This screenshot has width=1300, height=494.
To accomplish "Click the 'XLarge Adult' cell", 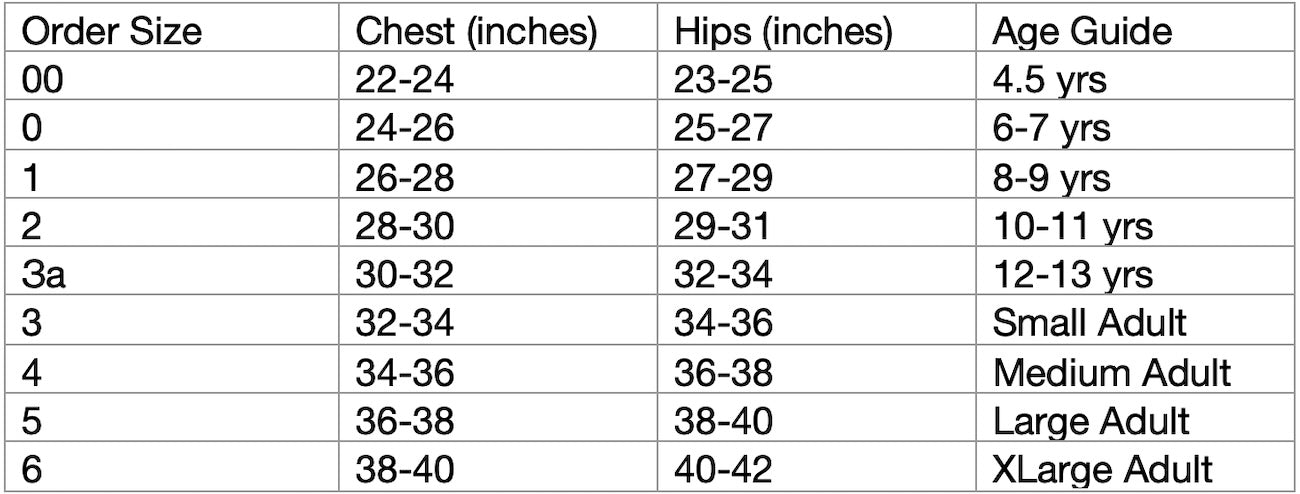I will click(1103, 469).
